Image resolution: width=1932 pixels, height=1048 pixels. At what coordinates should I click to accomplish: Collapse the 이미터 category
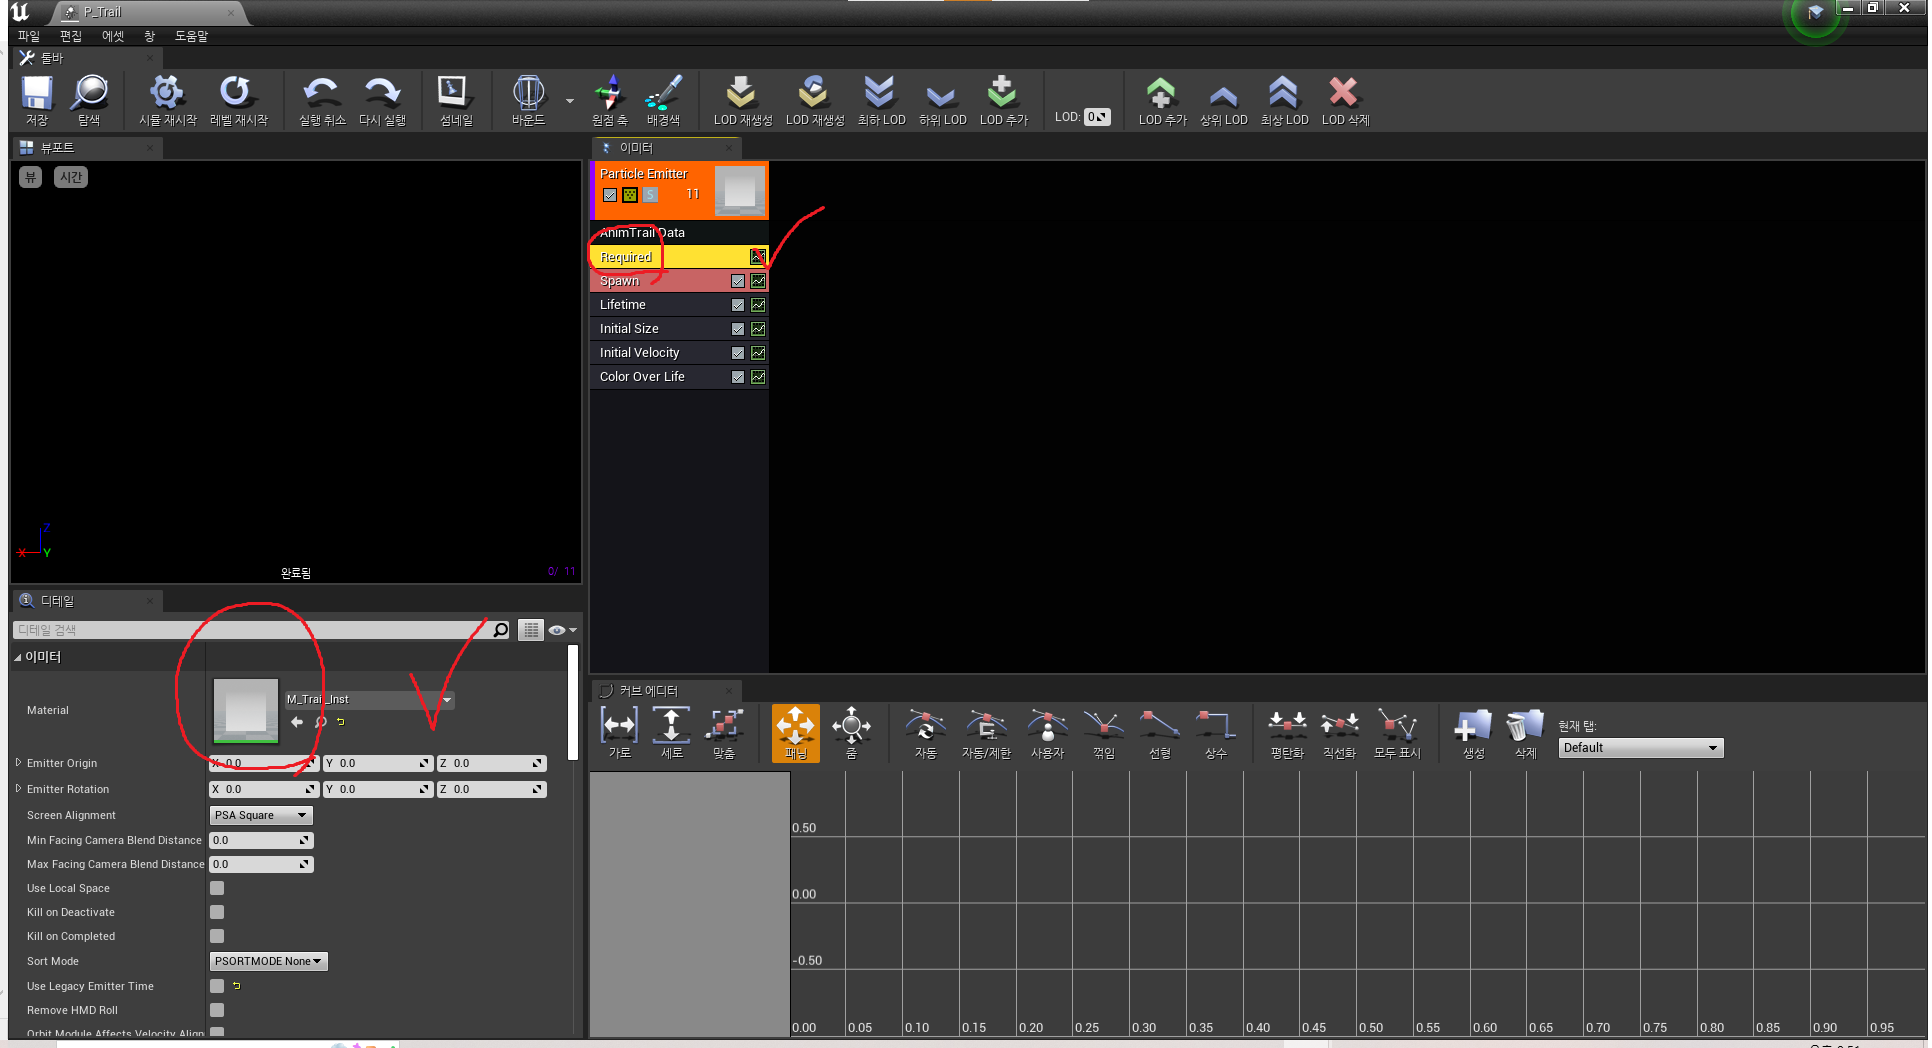18,658
